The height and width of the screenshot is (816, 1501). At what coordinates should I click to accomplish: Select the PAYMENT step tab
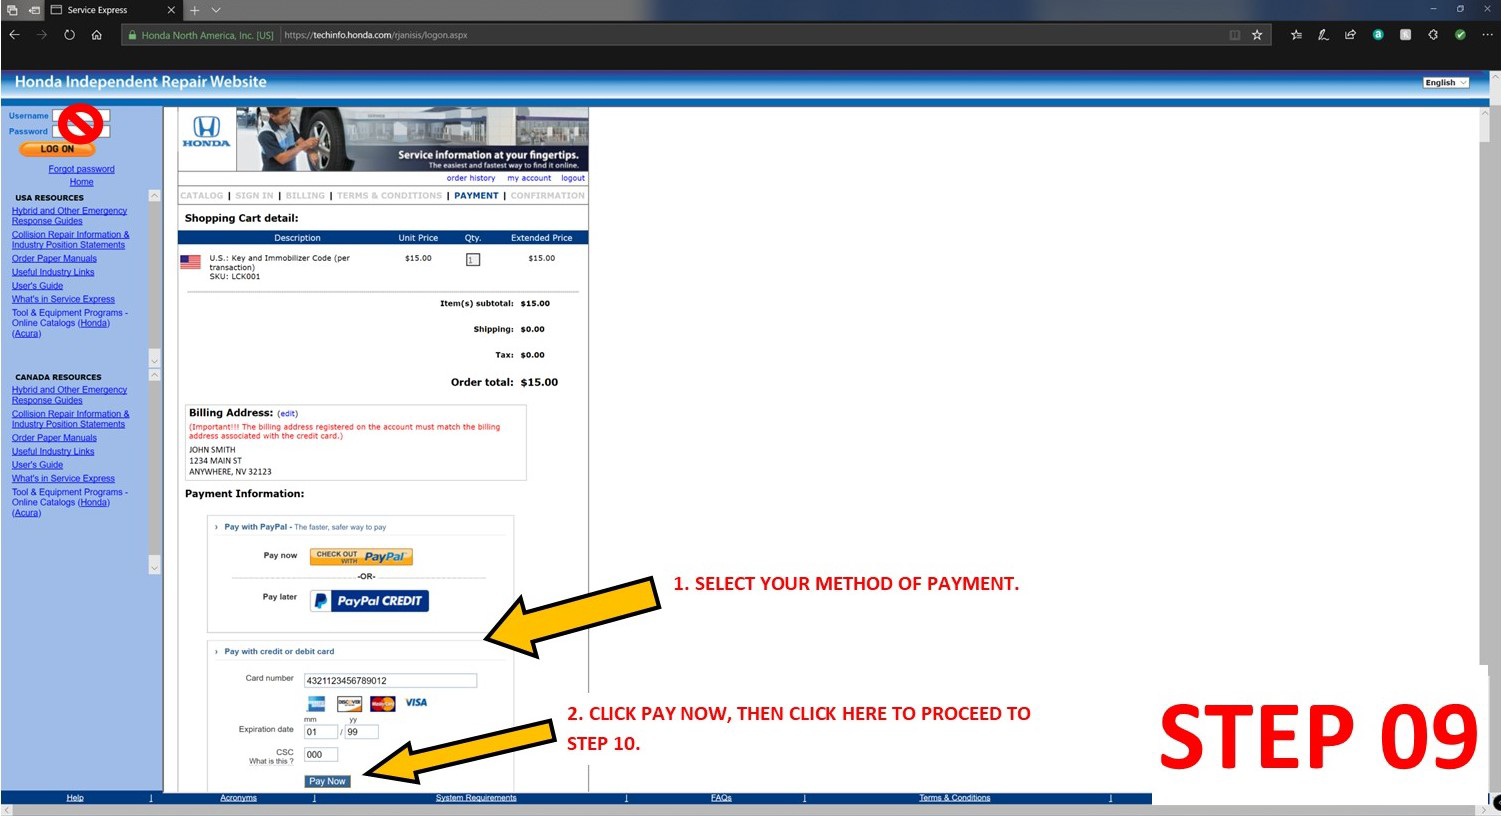(476, 196)
